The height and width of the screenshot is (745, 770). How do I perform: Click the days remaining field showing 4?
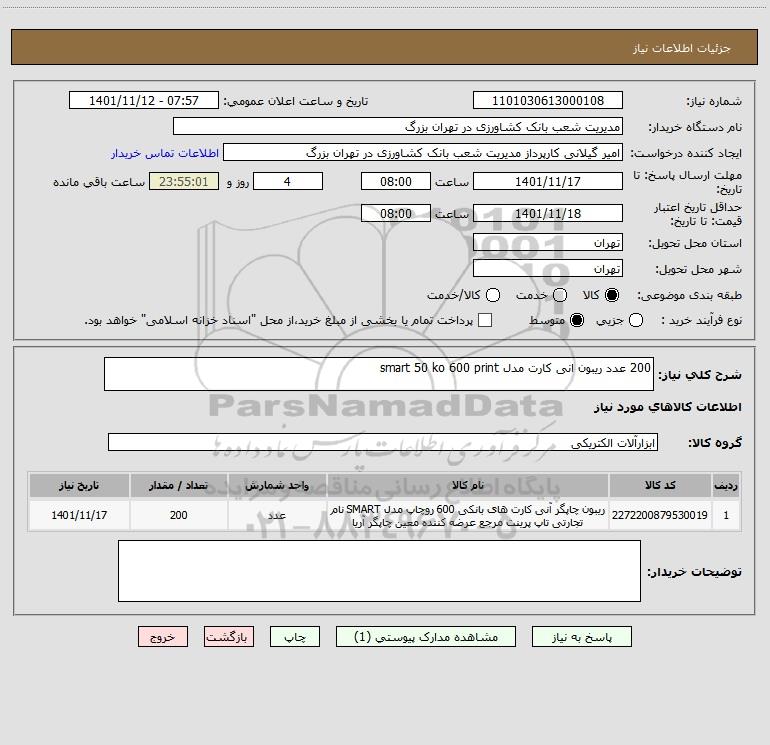(288, 181)
